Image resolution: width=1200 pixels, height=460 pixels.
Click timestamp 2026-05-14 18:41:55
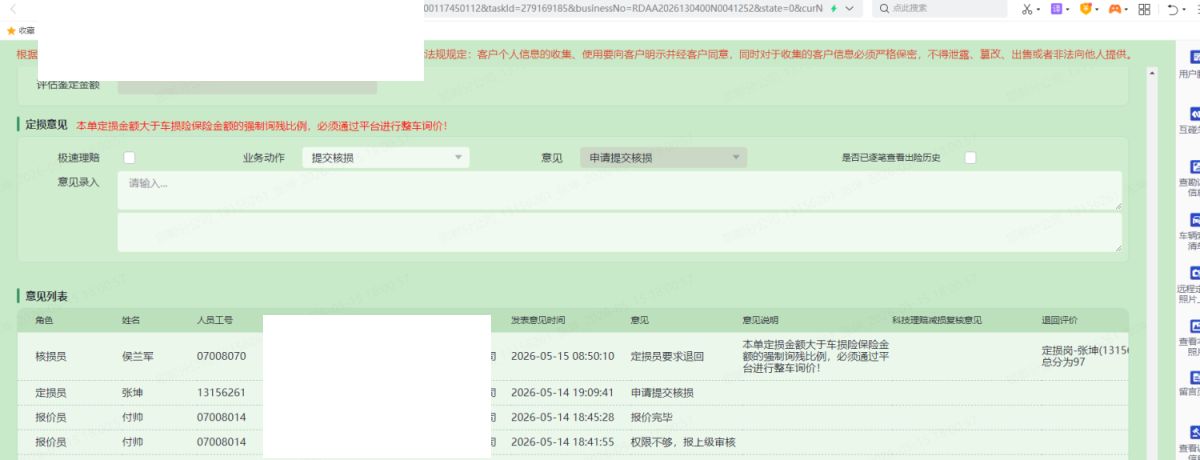tap(562, 441)
